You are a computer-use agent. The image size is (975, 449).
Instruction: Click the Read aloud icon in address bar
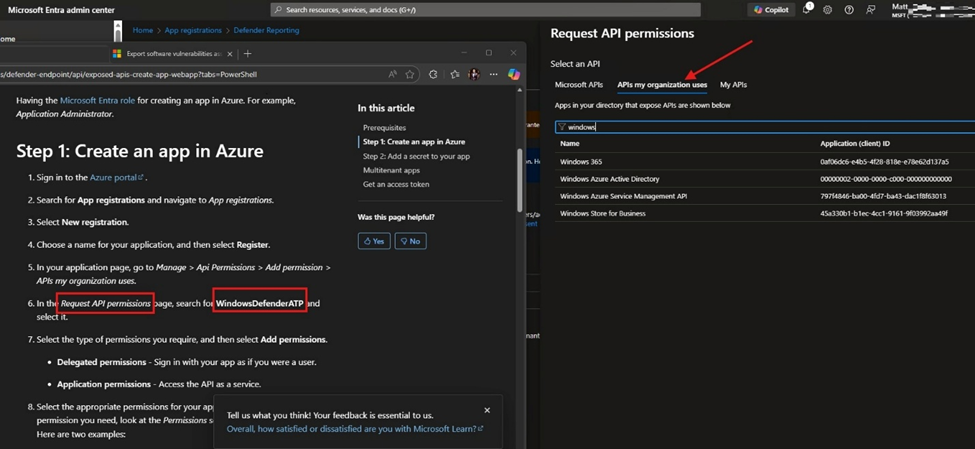coord(393,74)
